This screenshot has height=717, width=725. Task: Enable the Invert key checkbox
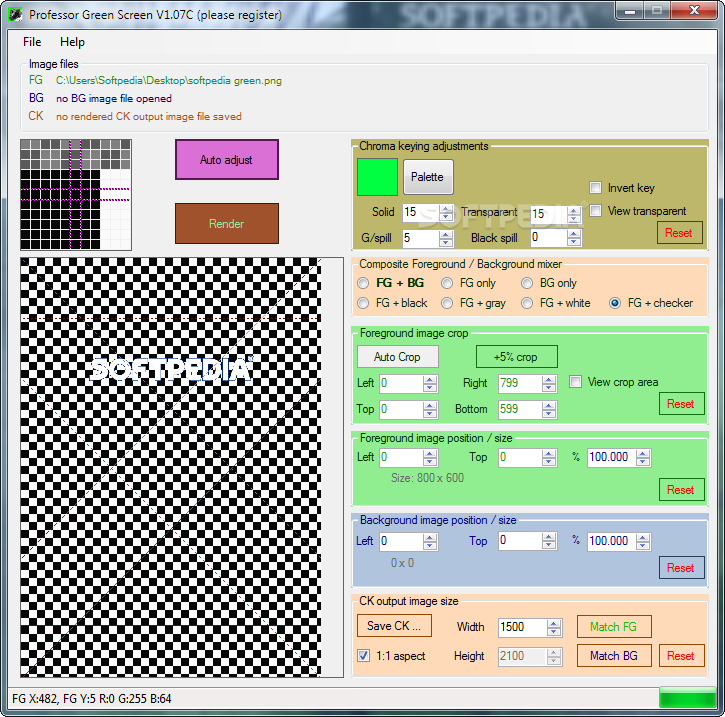(596, 188)
